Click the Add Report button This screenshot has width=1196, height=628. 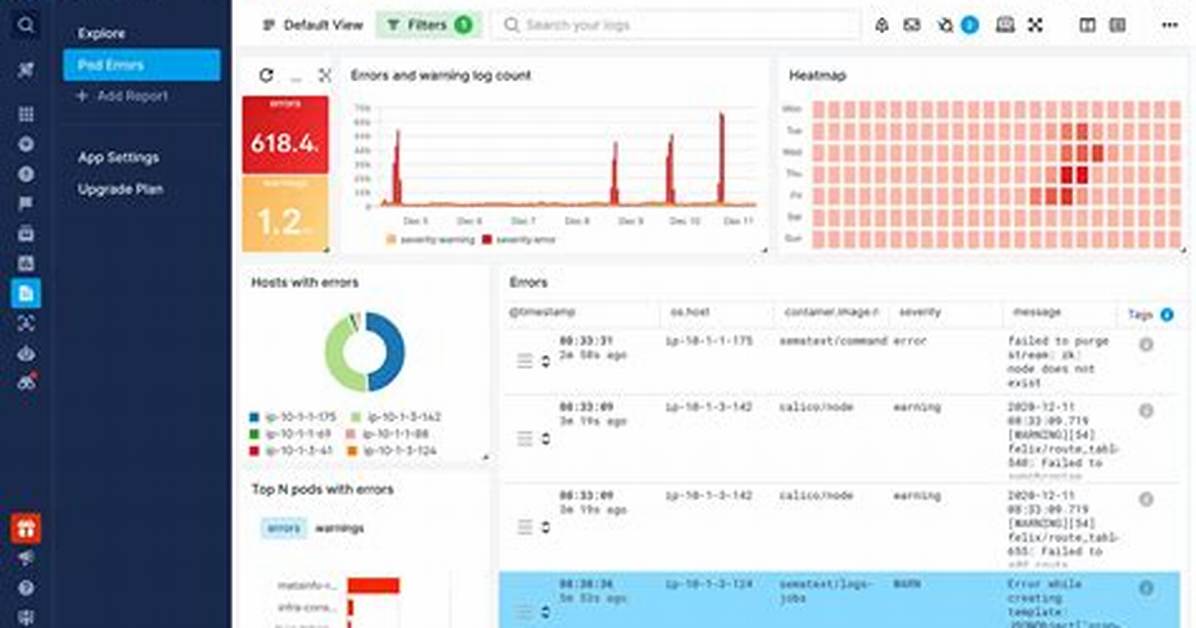click(x=123, y=96)
